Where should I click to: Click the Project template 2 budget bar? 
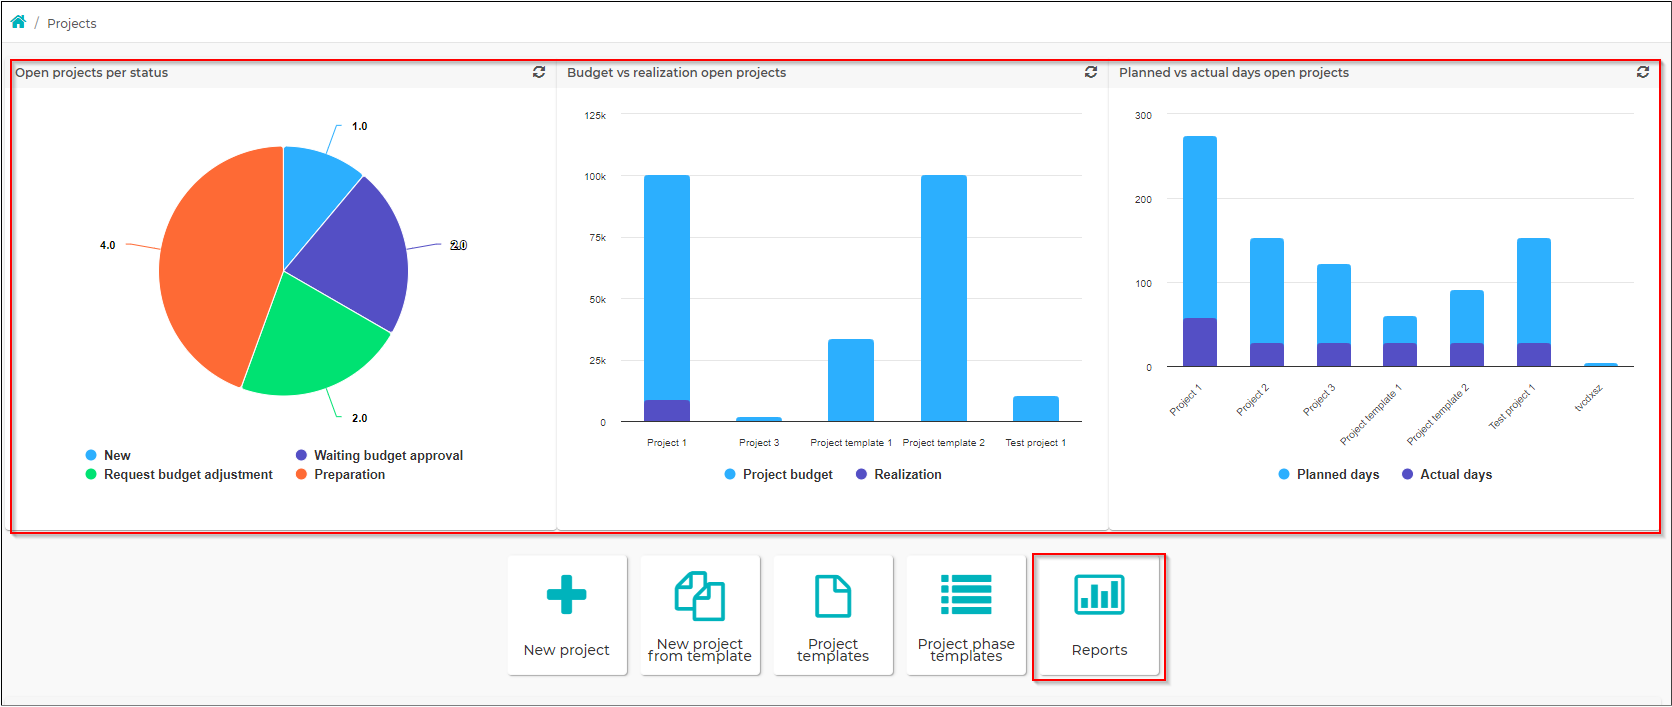point(944,298)
